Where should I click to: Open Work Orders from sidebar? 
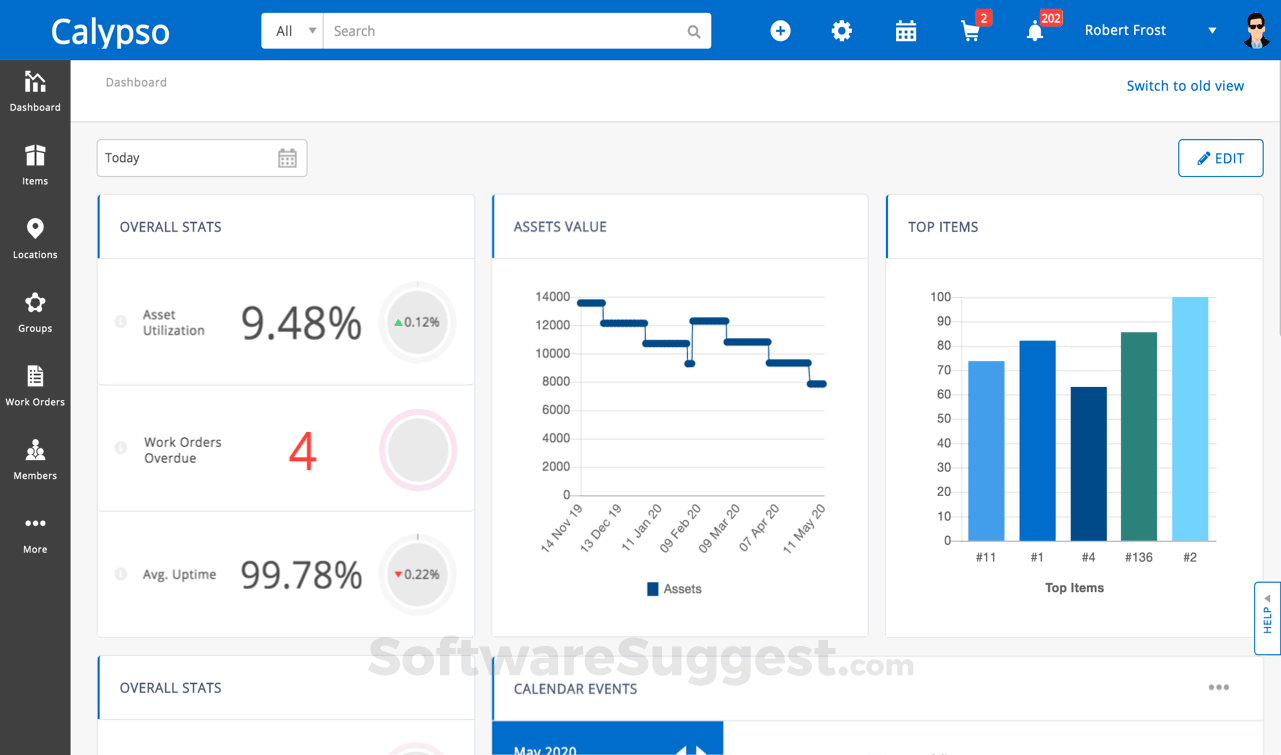35,384
